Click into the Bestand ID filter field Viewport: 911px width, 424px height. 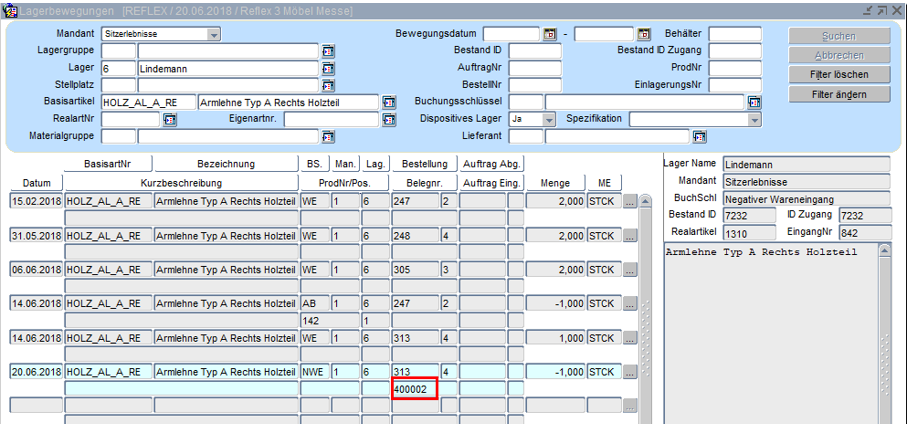tap(535, 51)
